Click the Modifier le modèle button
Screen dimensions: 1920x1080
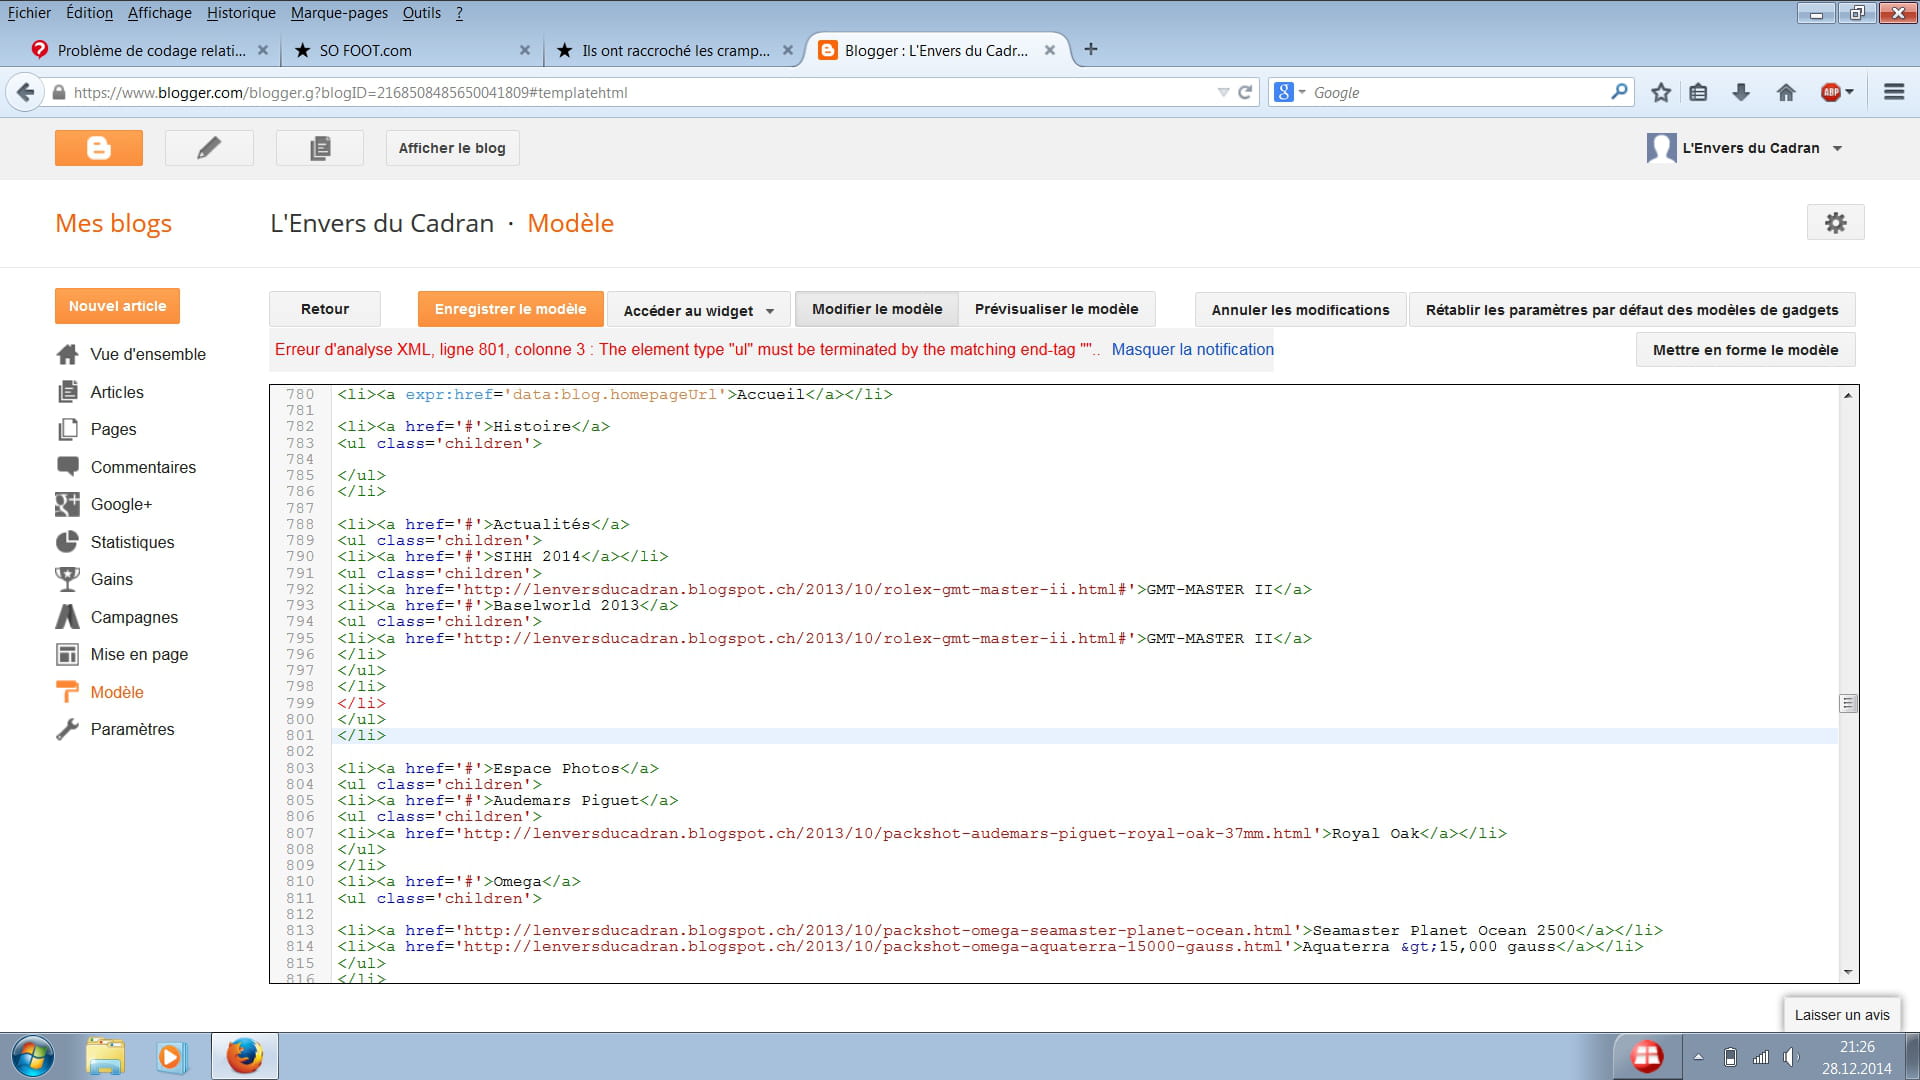pos(876,309)
